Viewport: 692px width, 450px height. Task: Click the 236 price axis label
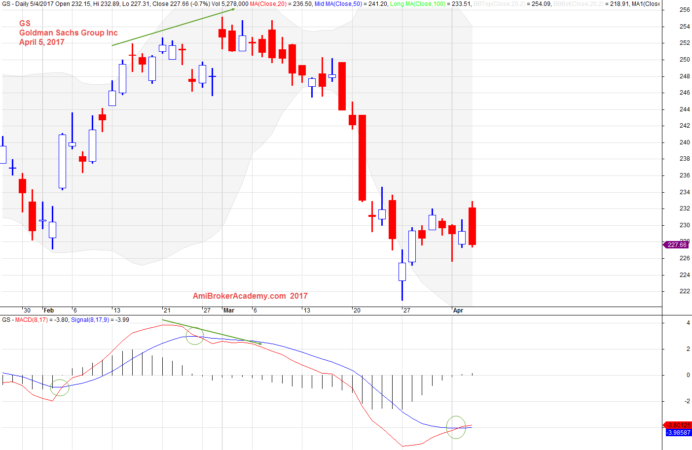click(684, 176)
